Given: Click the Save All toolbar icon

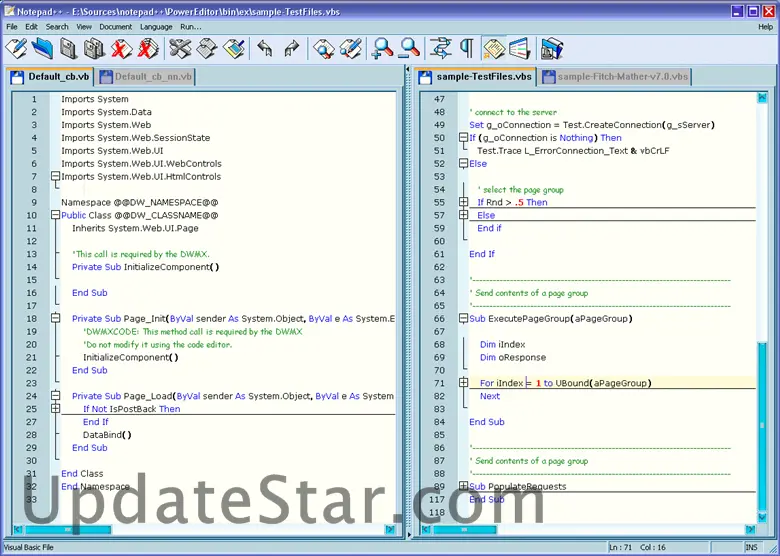Looking at the screenshot, I should 94,48.
